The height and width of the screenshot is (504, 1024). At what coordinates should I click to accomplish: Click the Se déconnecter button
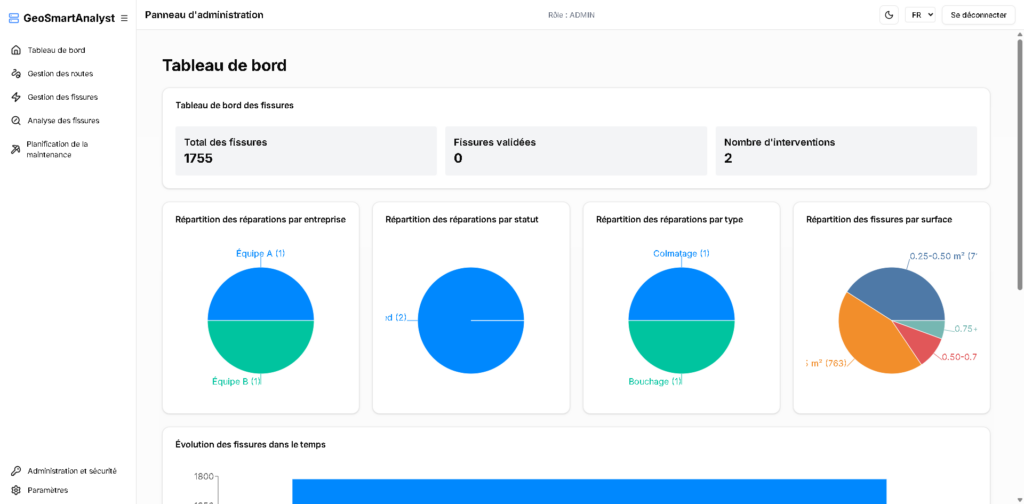click(x=978, y=15)
